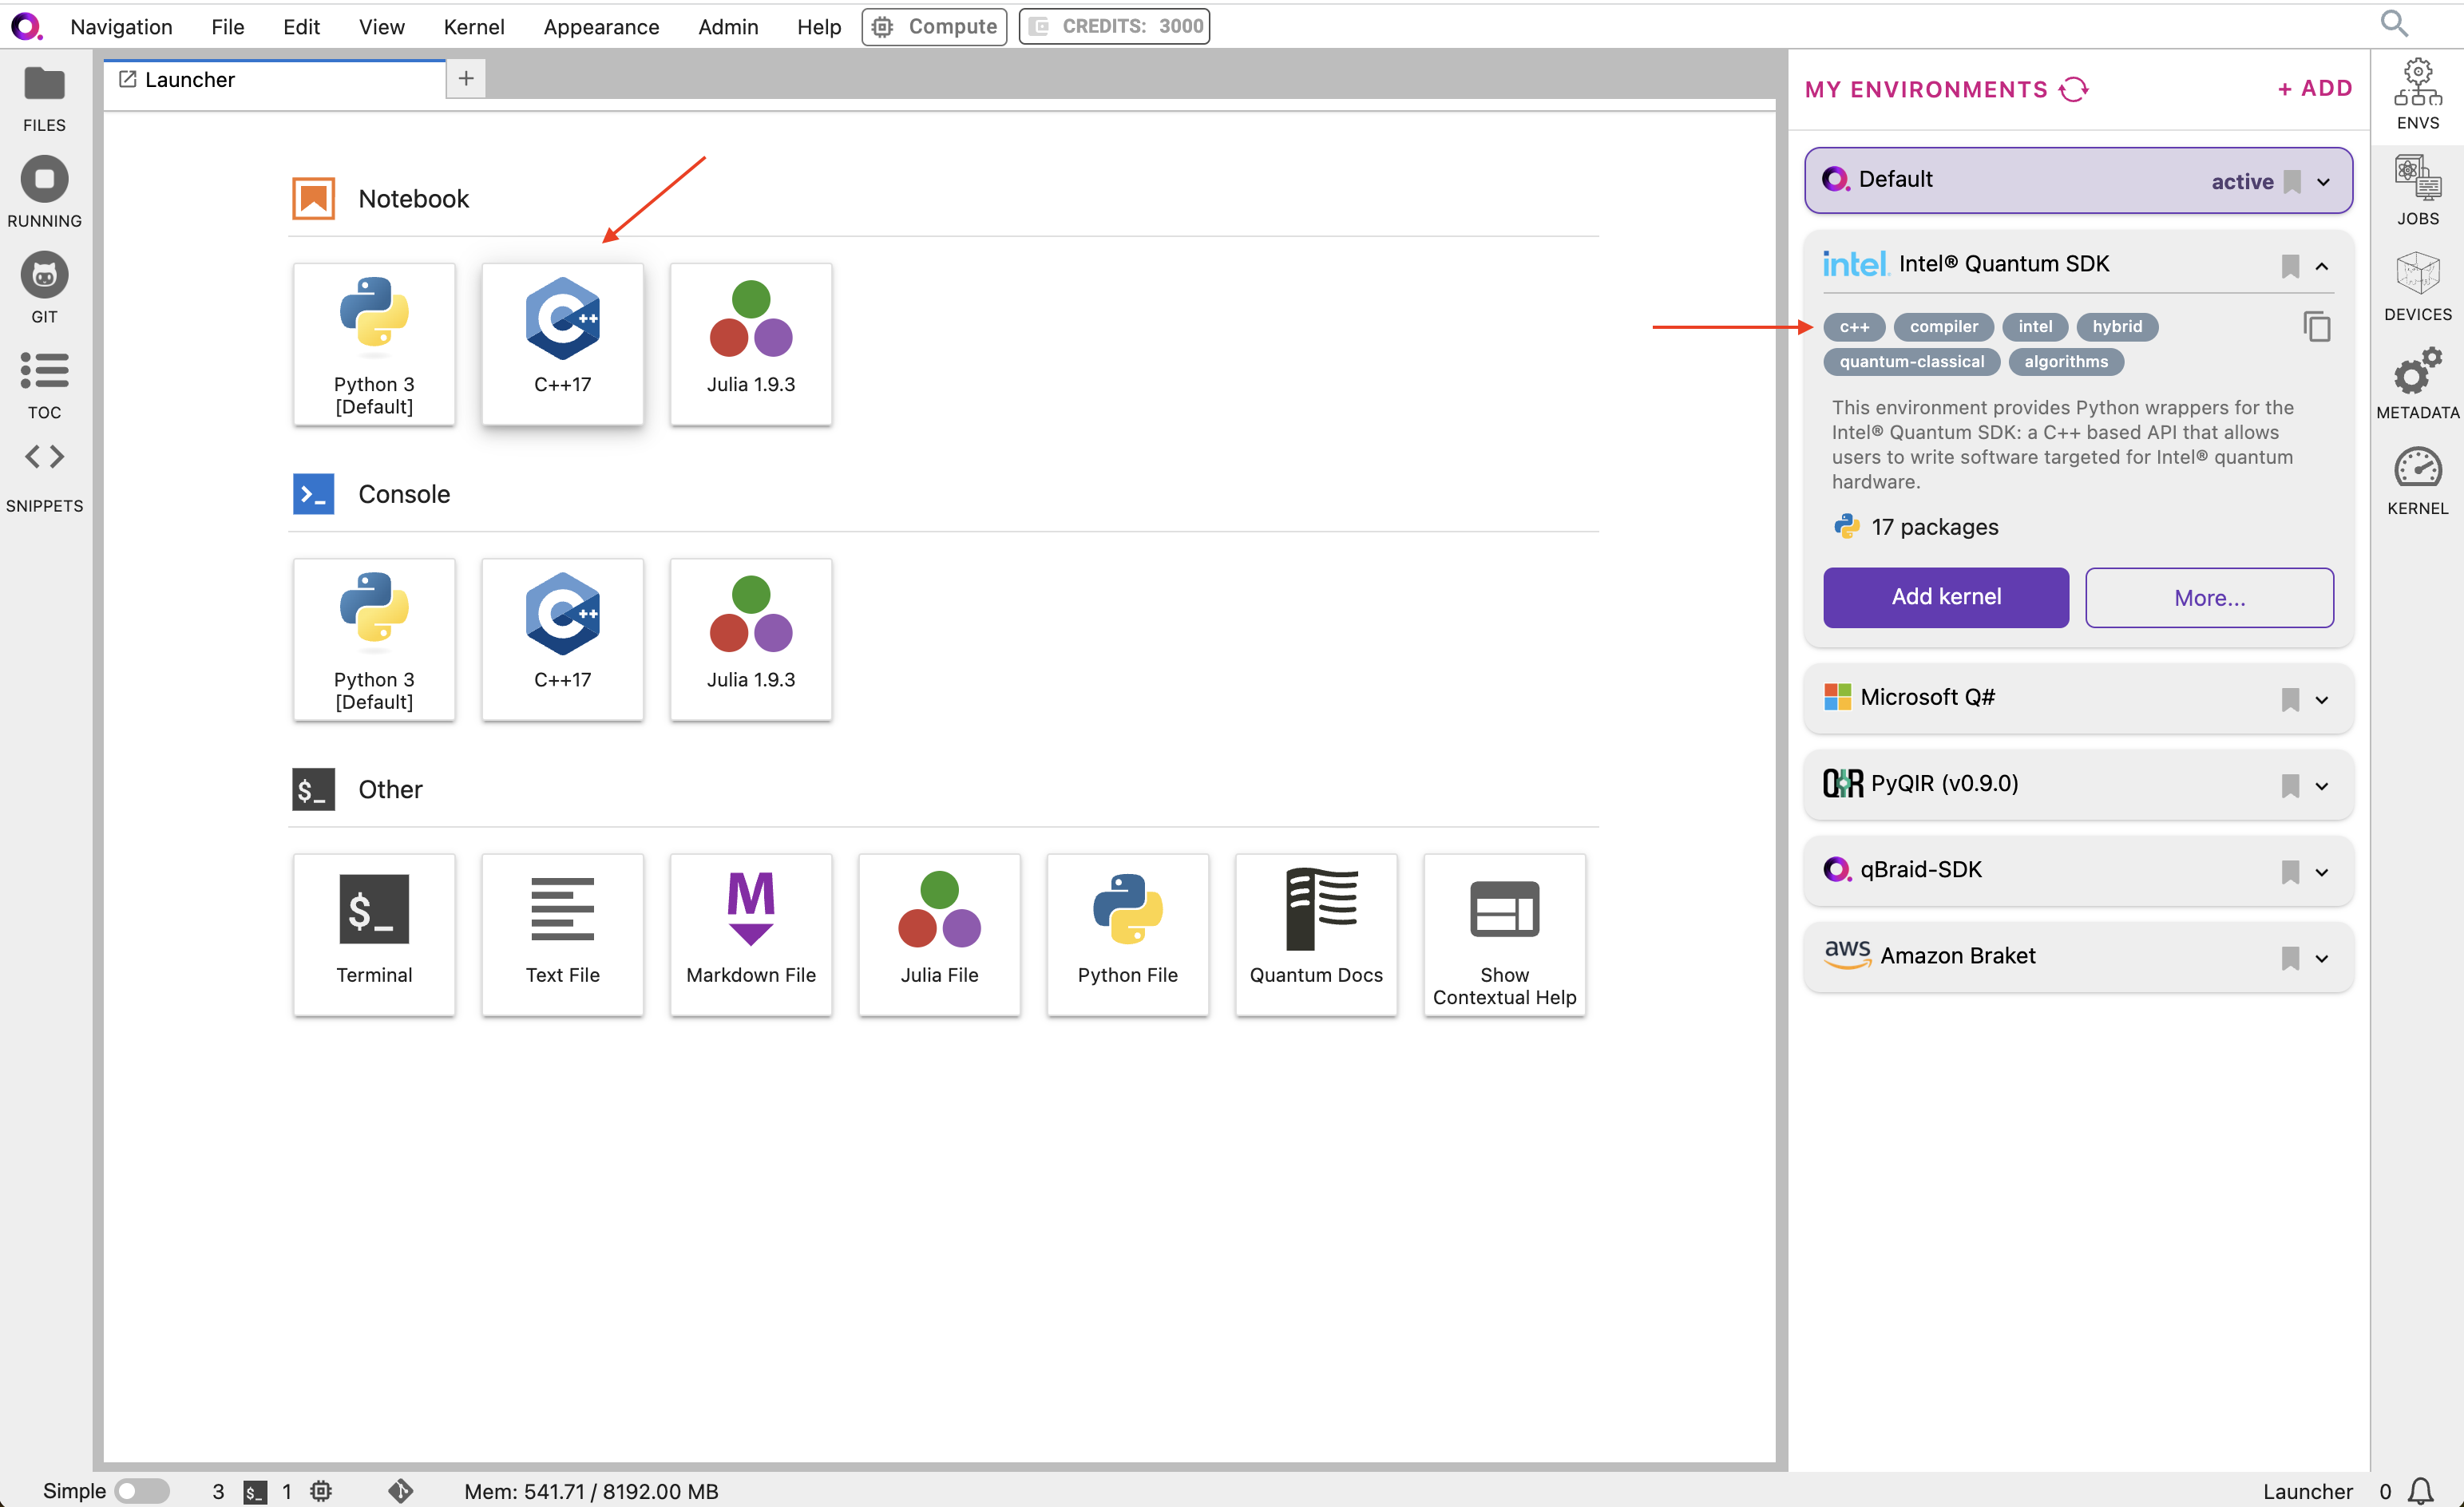
Task: Click the Add kernel button
Action: point(1945,597)
